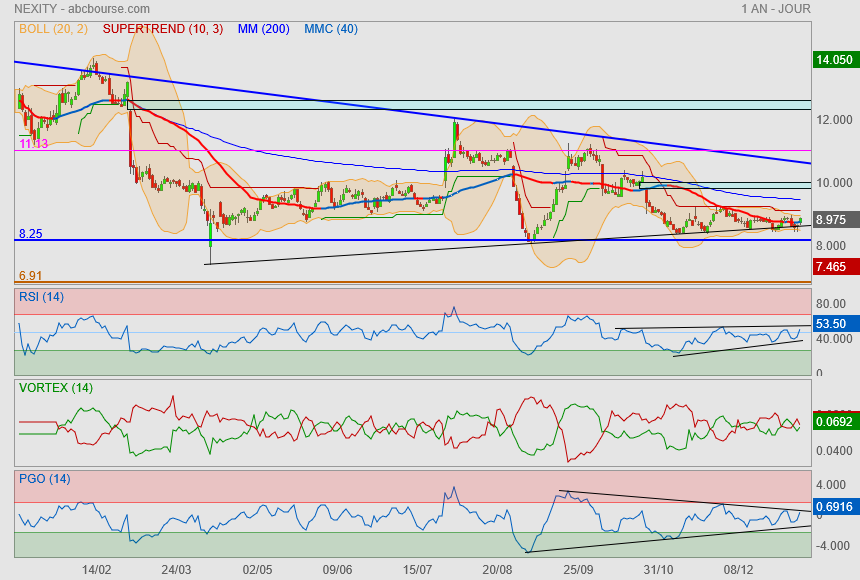The height and width of the screenshot is (580, 860).
Task: Click the Vortex value tag 0.0692
Action: pyautogui.click(x=834, y=422)
